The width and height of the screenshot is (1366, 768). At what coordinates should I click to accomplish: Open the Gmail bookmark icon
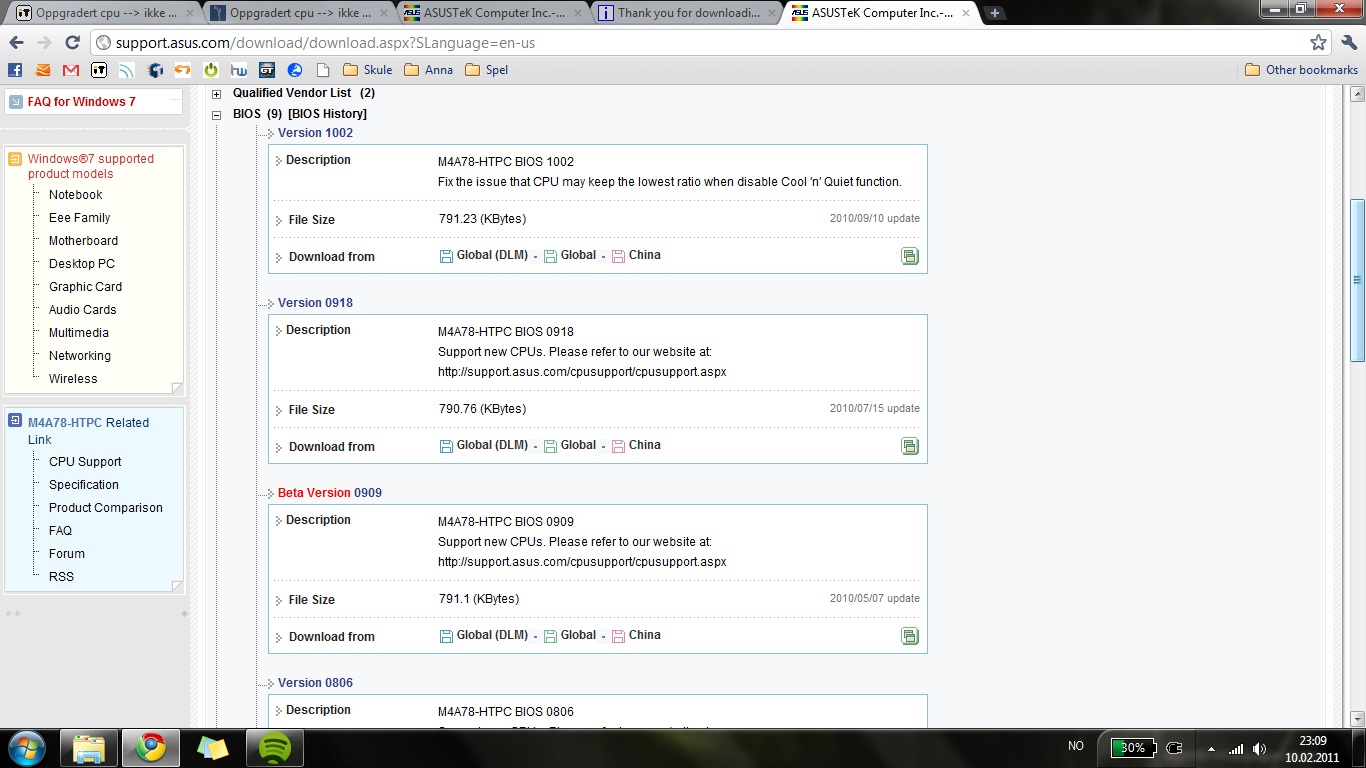pyautogui.click(x=70, y=70)
